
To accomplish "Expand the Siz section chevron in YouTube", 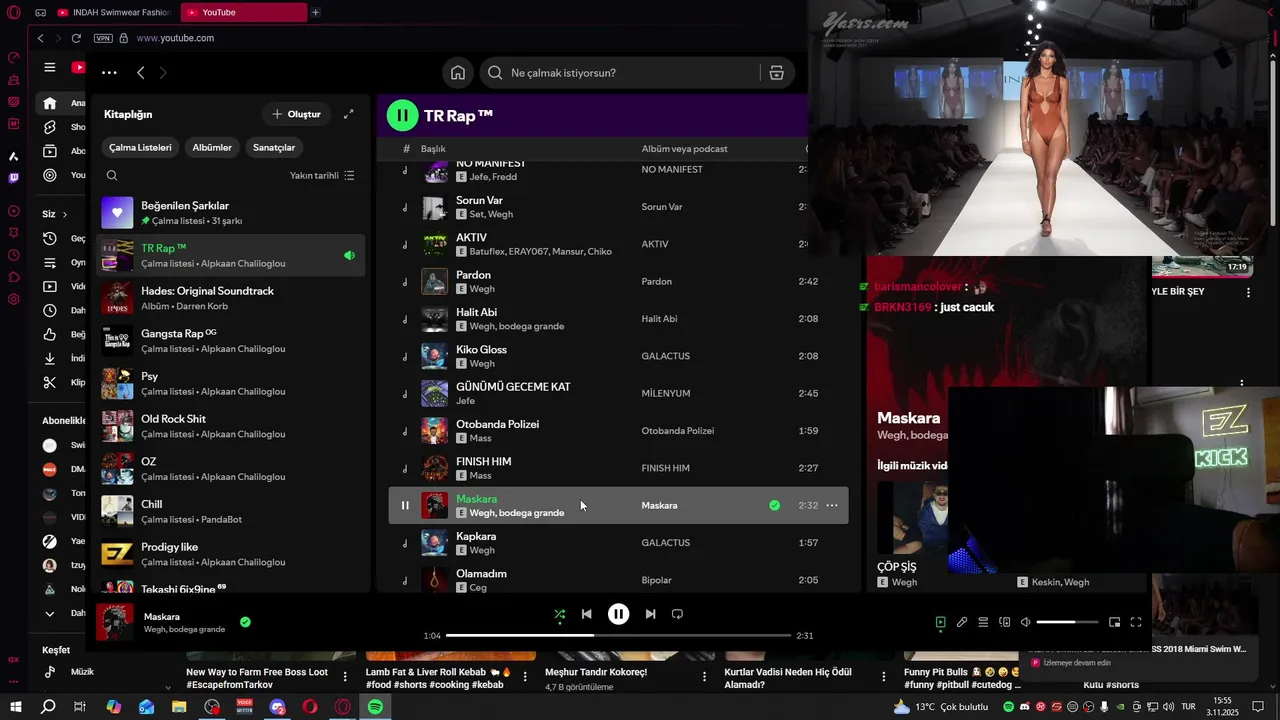I will coord(65,214).
